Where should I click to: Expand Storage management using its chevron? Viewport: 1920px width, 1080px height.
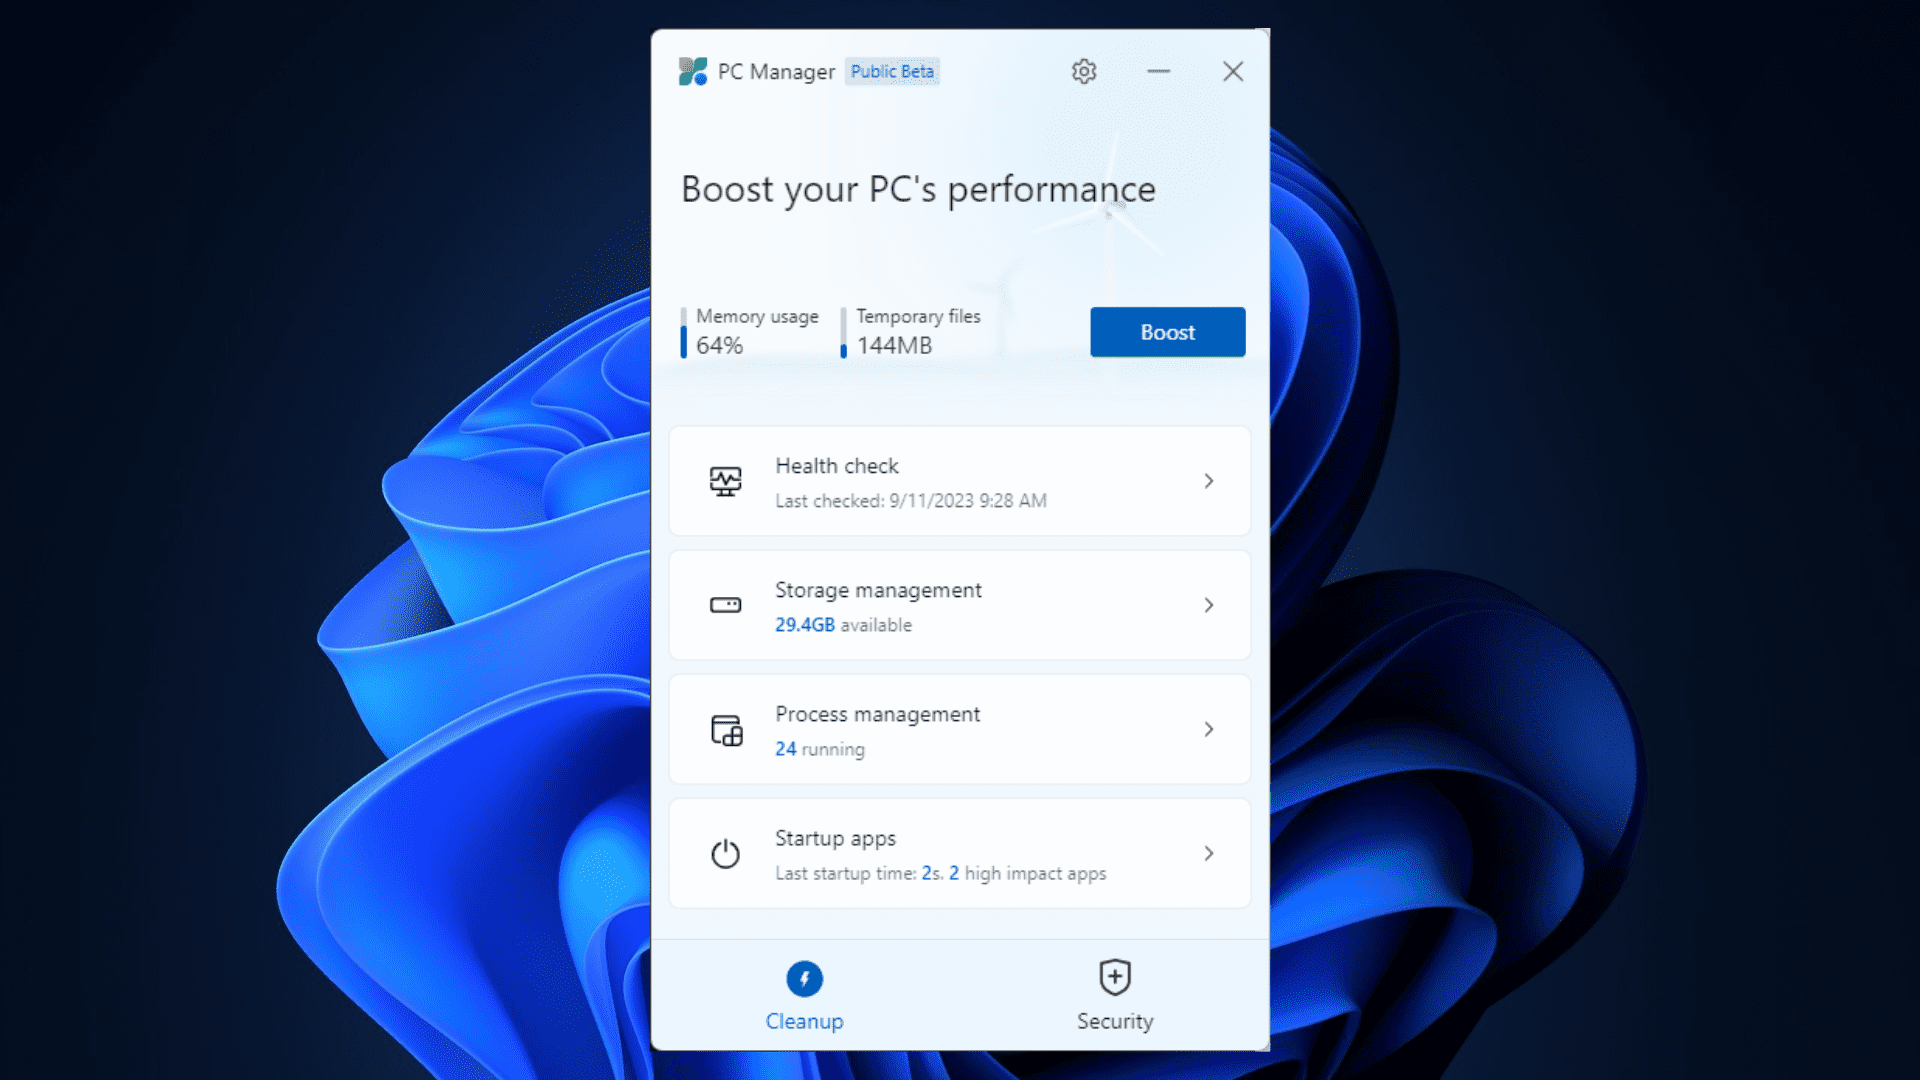click(x=1209, y=605)
